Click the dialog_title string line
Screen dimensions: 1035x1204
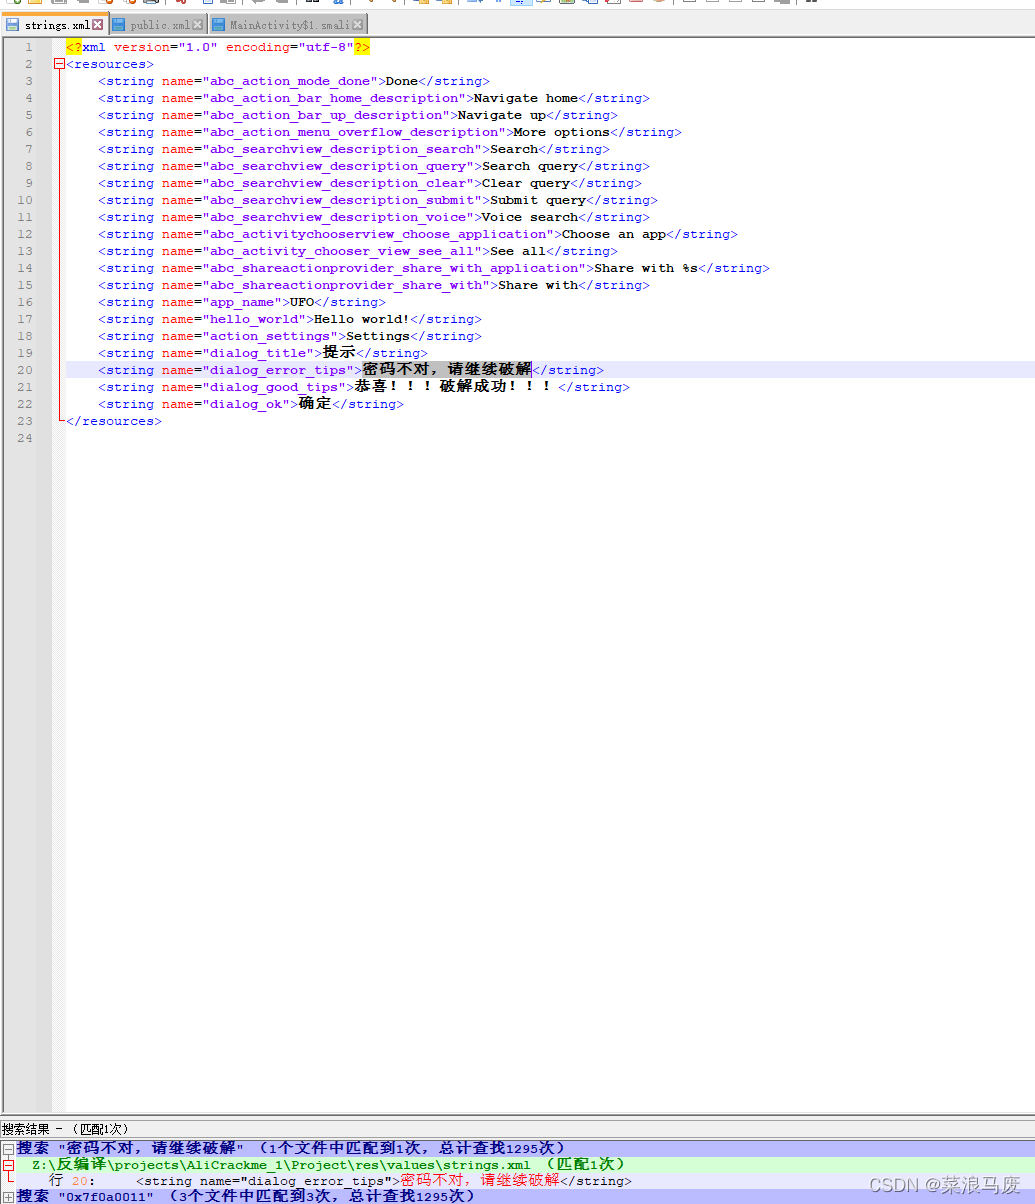pyautogui.click(x=262, y=353)
